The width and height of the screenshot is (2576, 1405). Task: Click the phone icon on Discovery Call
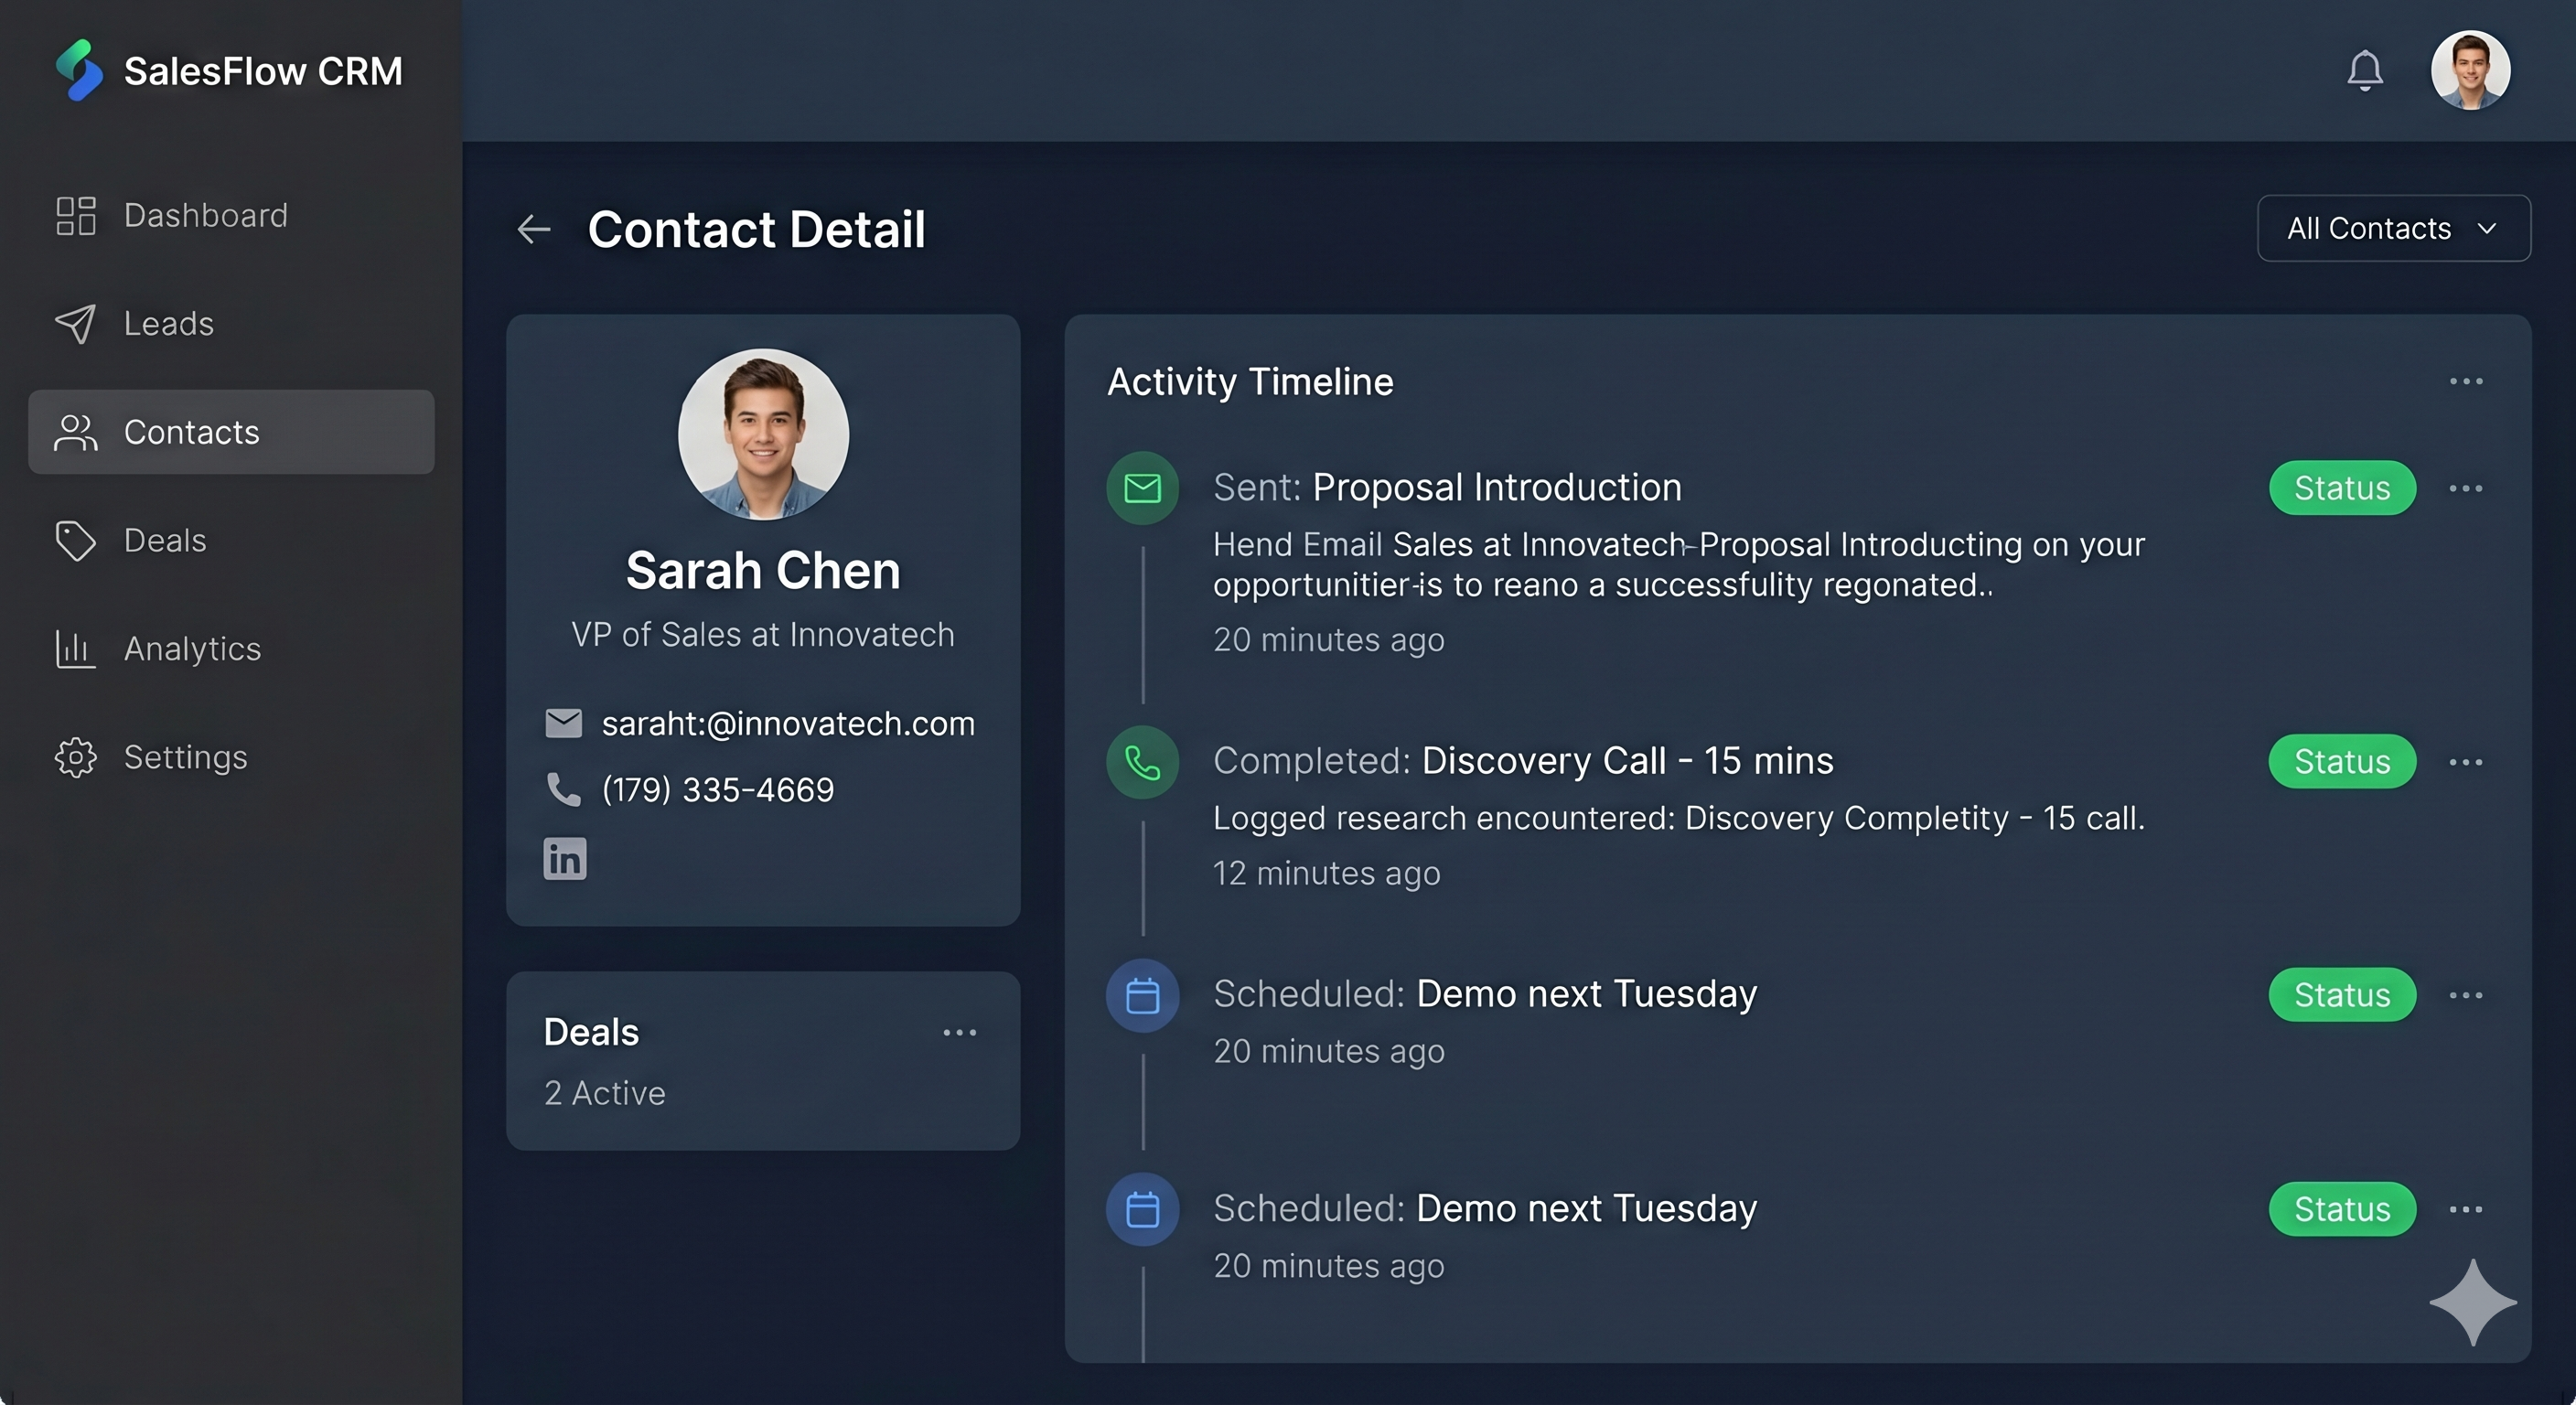click(1141, 762)
